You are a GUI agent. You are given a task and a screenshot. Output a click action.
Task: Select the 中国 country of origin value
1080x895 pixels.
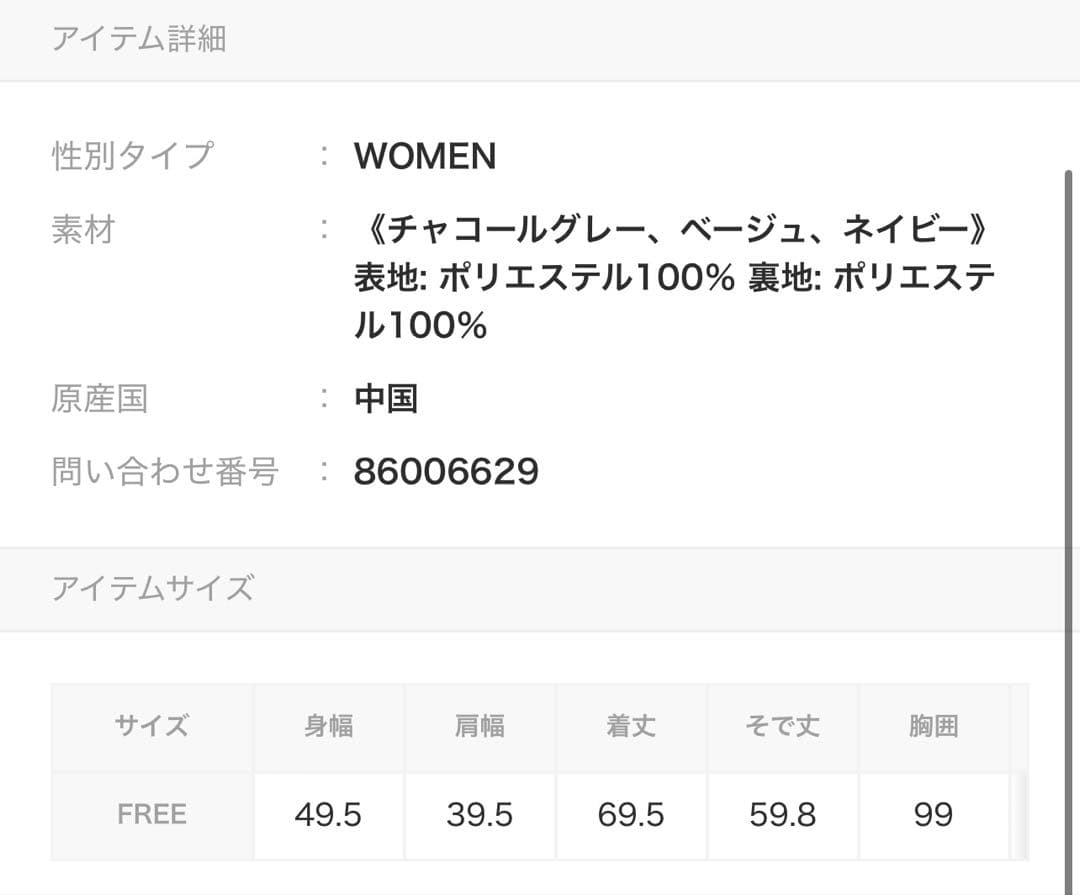click(386, 399)
